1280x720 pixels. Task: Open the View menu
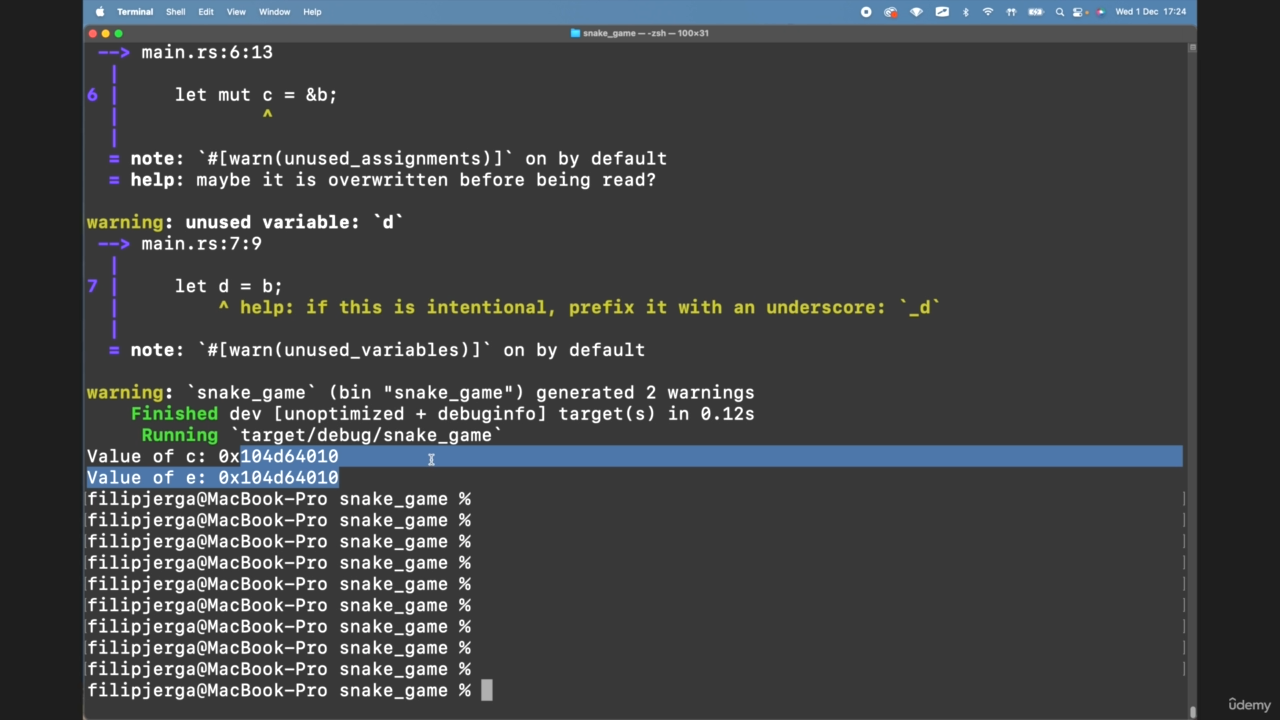coord(236,12)
